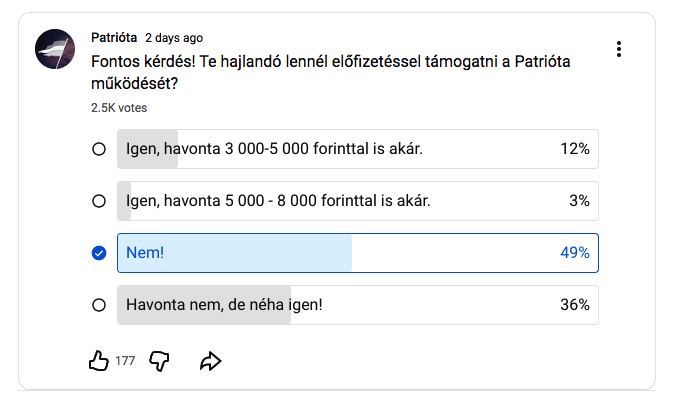Open the three-dot more options menu

pyautogui.click(x=620, y=49)
